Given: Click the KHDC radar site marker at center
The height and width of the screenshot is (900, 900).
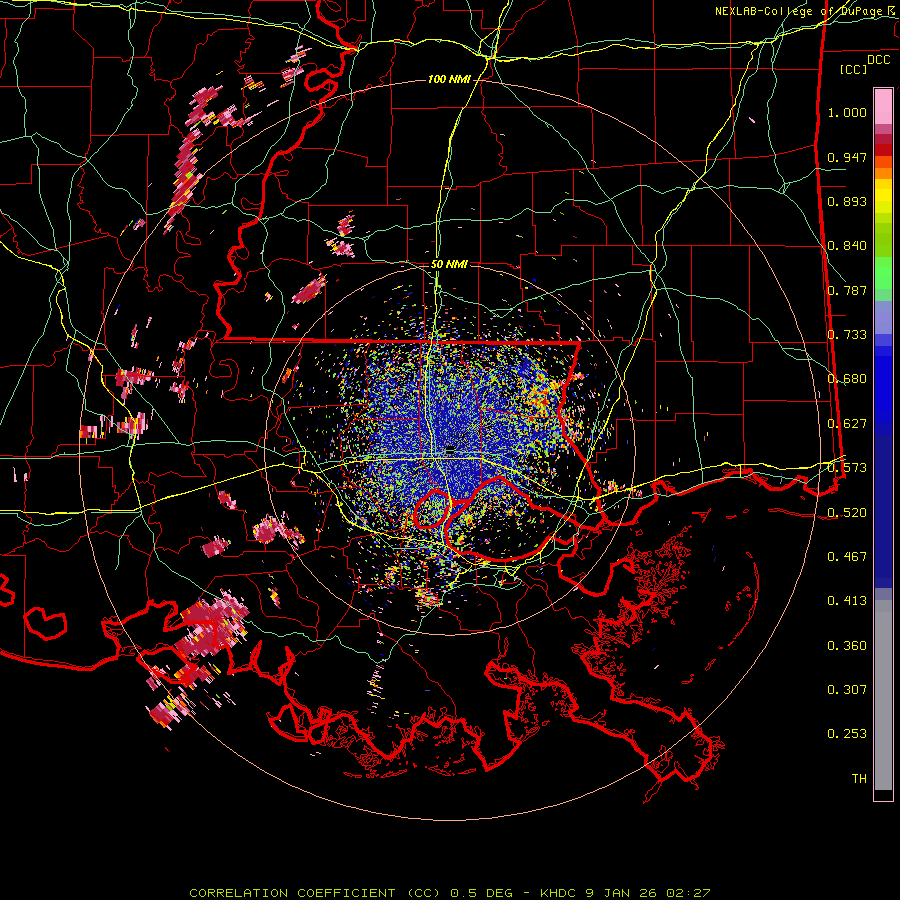Looking at the screenshot, I should 451,449.
